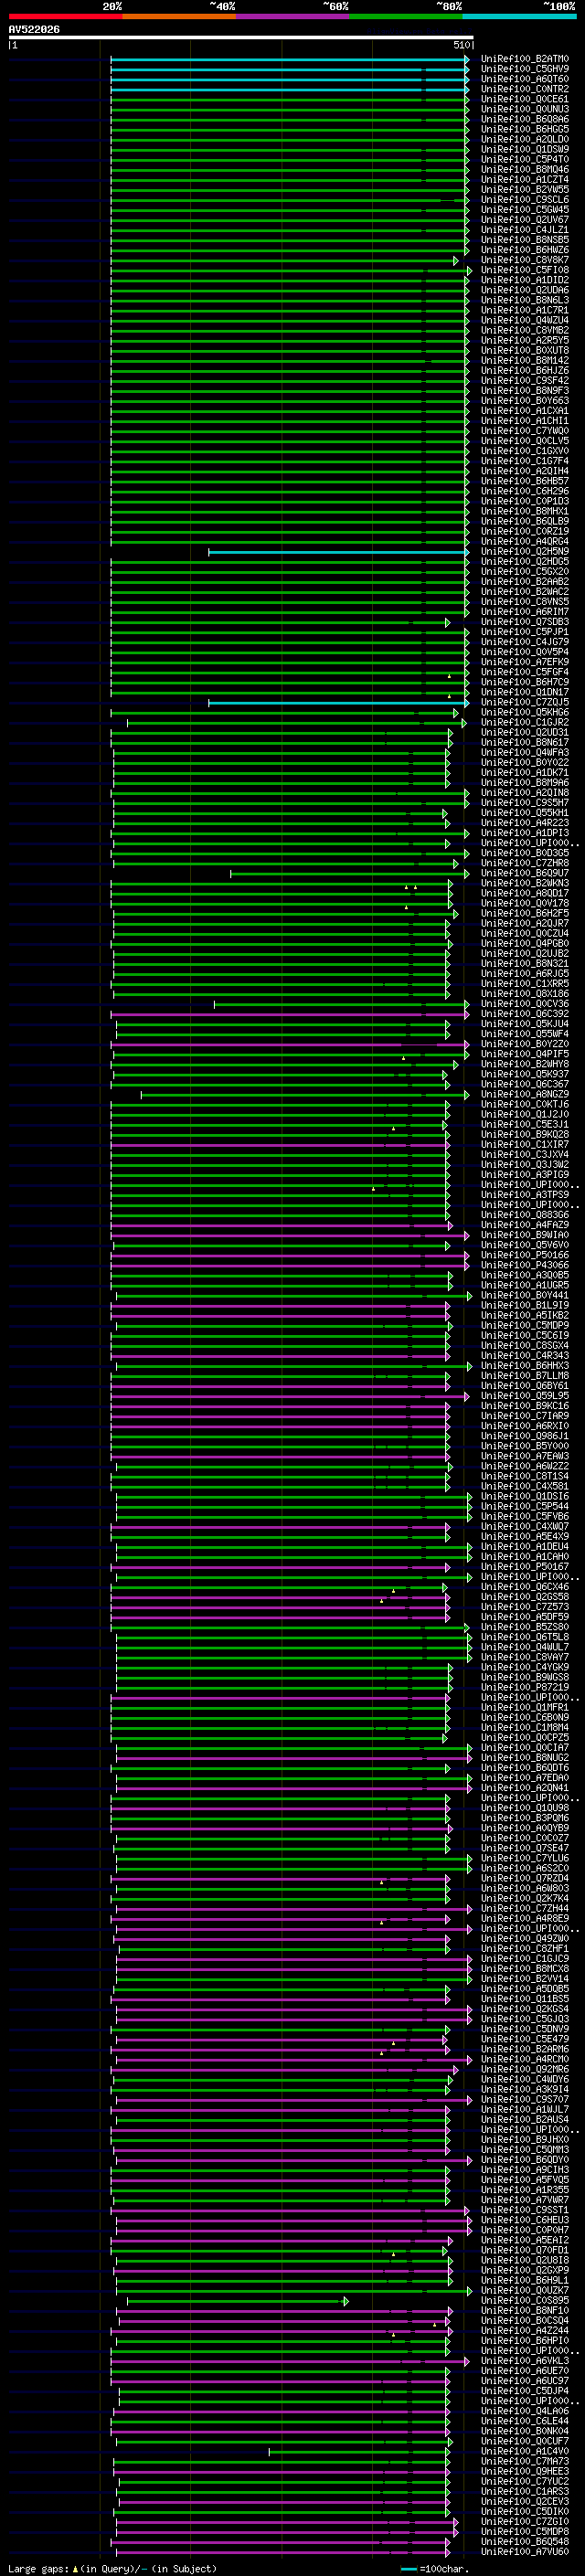Select hit label UniRef100_B8MHX1

tap(525, 511)
